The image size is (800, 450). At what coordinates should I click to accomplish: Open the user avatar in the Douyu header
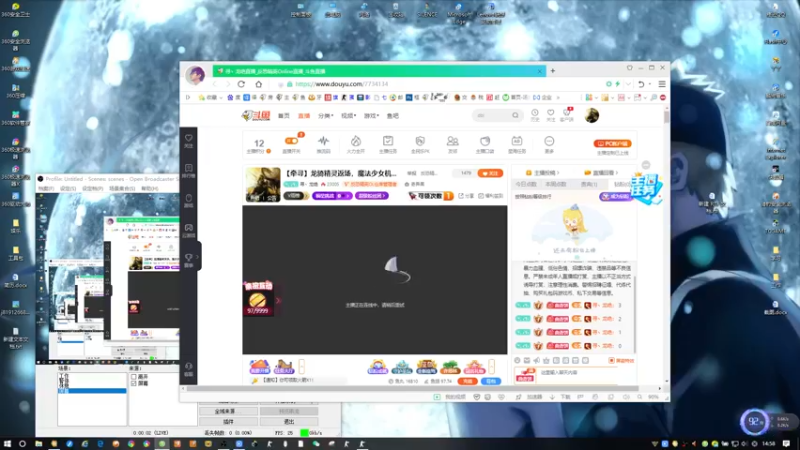tap(592, 115)
